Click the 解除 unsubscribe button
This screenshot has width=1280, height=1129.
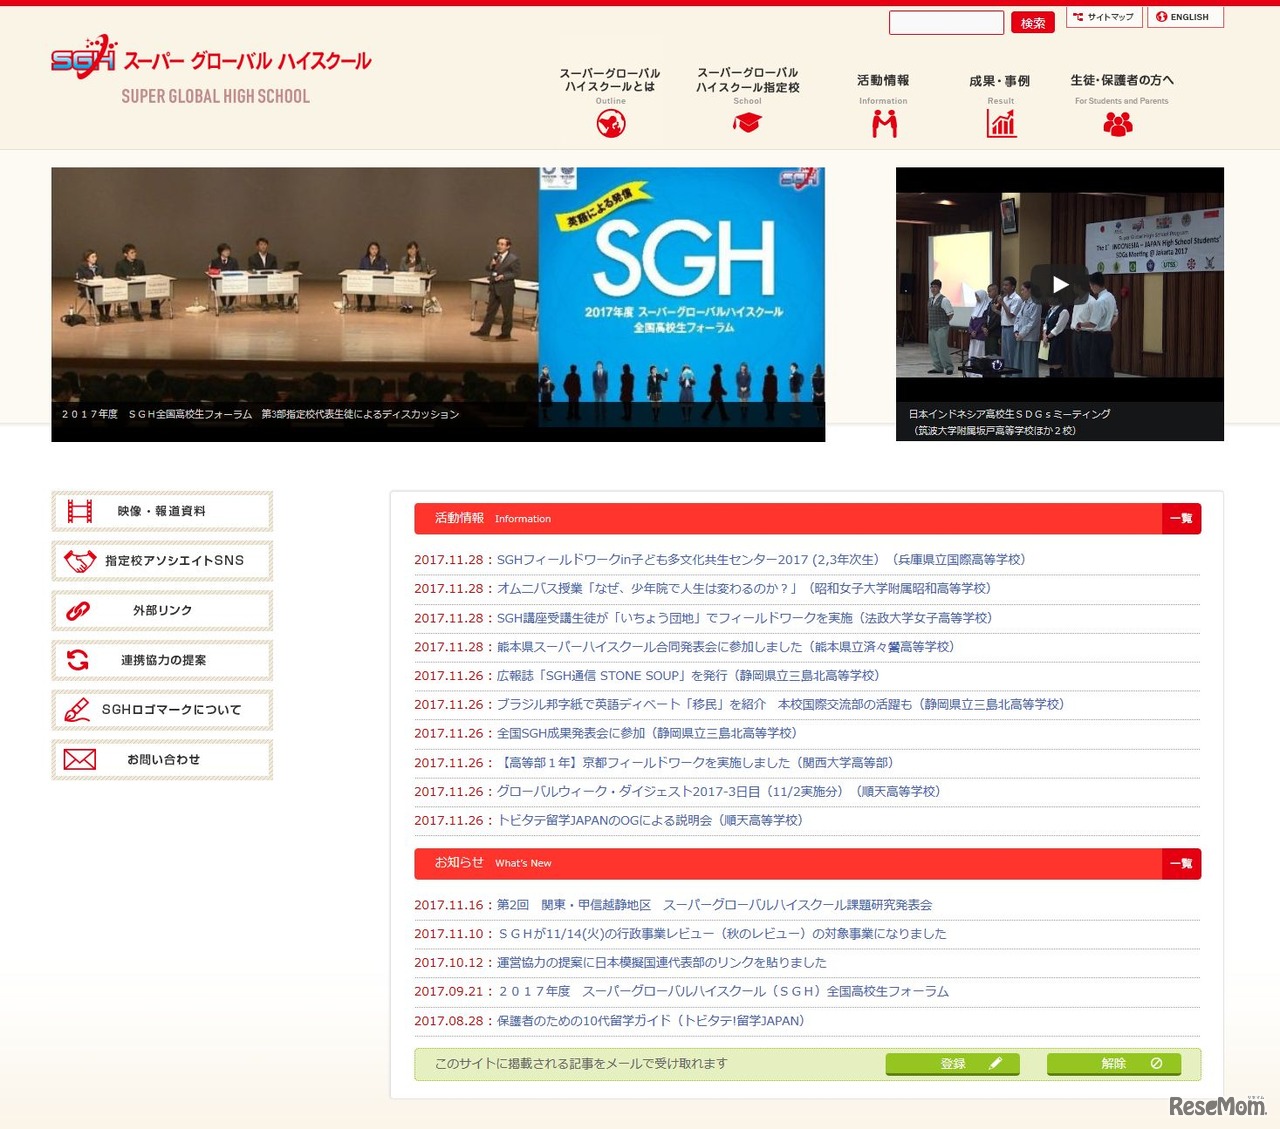point(1114,1064)
